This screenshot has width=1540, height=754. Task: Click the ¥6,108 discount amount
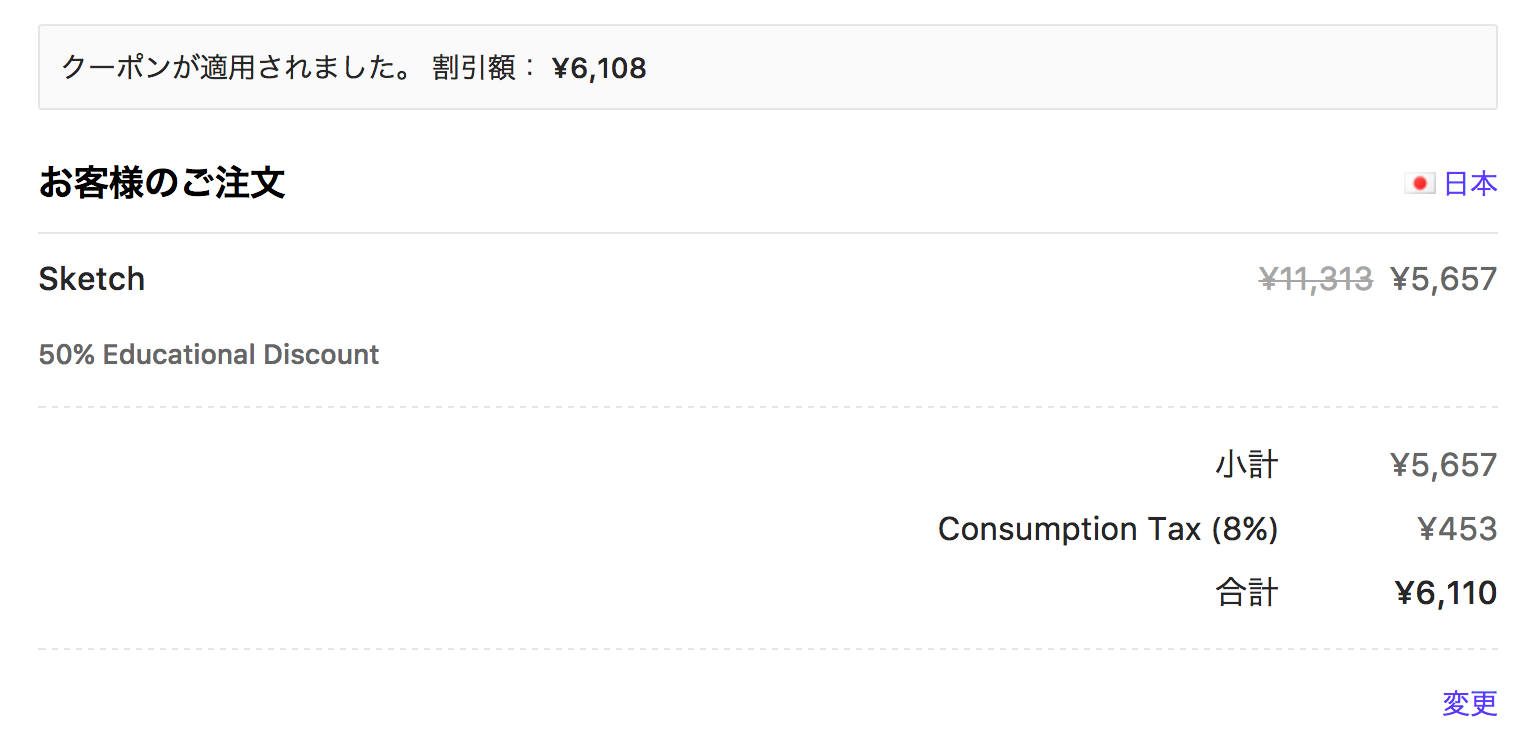click(599, 68)
